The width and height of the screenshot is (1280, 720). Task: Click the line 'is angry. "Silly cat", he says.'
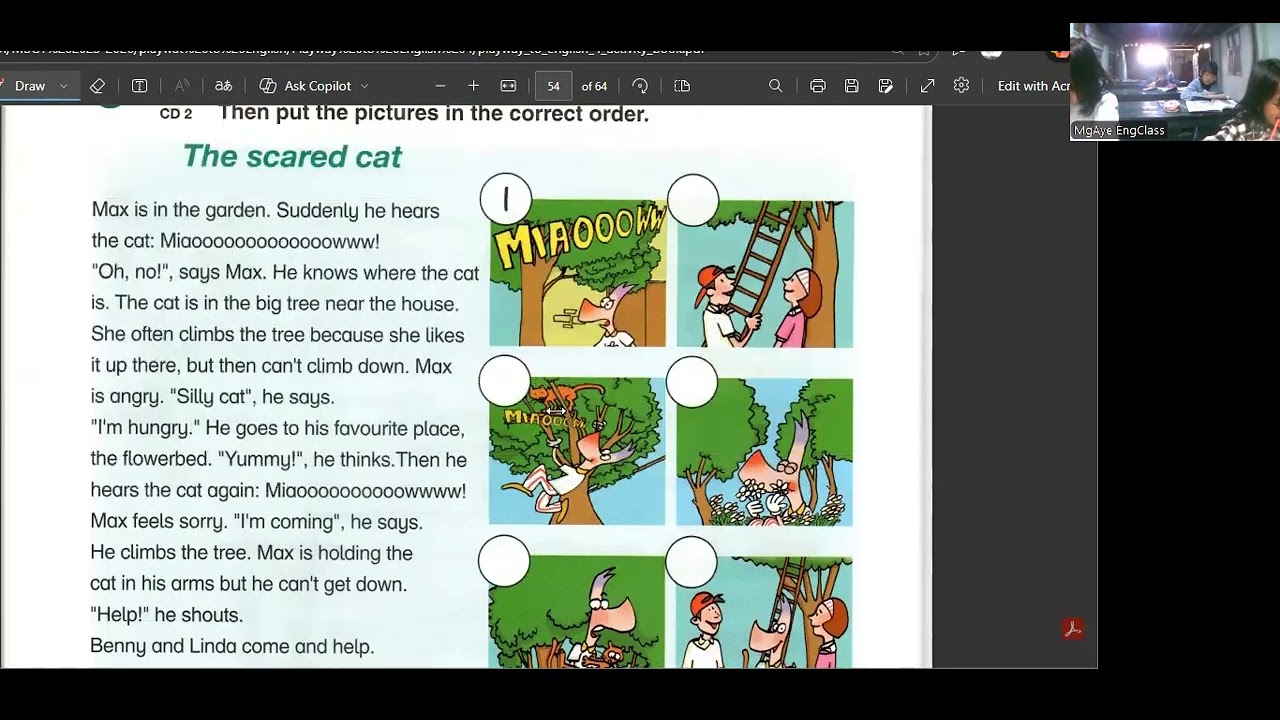click(x=213, y=397)
